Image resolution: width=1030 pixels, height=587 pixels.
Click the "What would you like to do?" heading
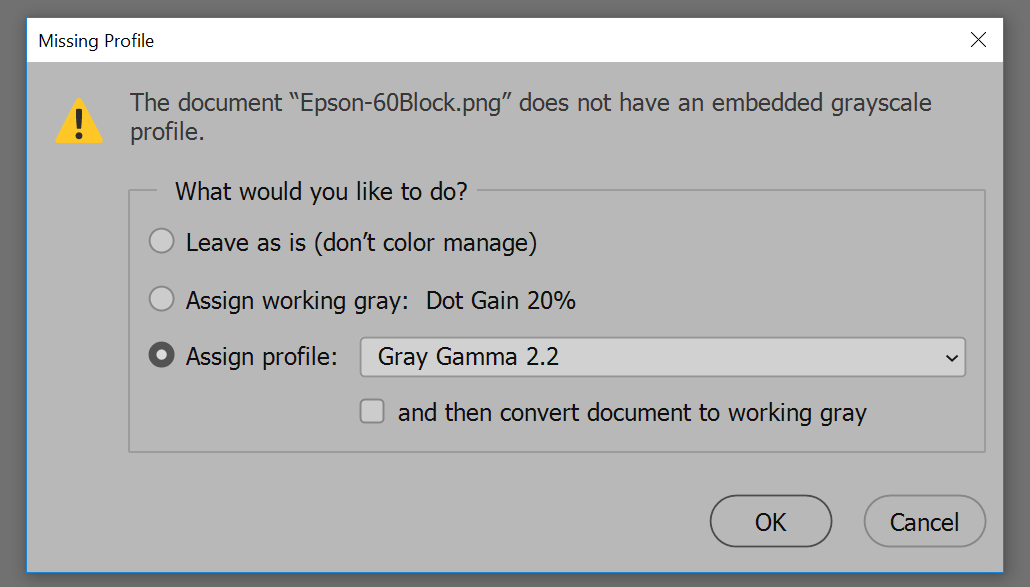click(x=321, y=192)
